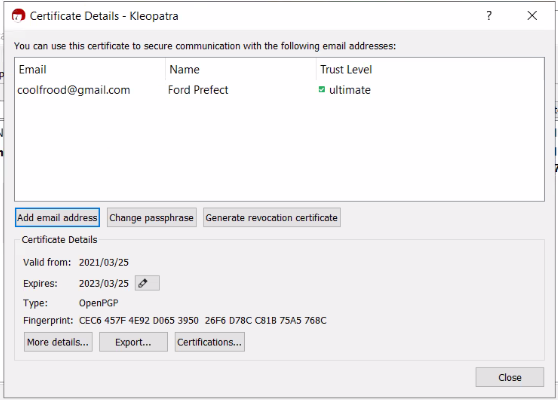
Task: View Certifications for this key
Action: [x=210, y=342]
